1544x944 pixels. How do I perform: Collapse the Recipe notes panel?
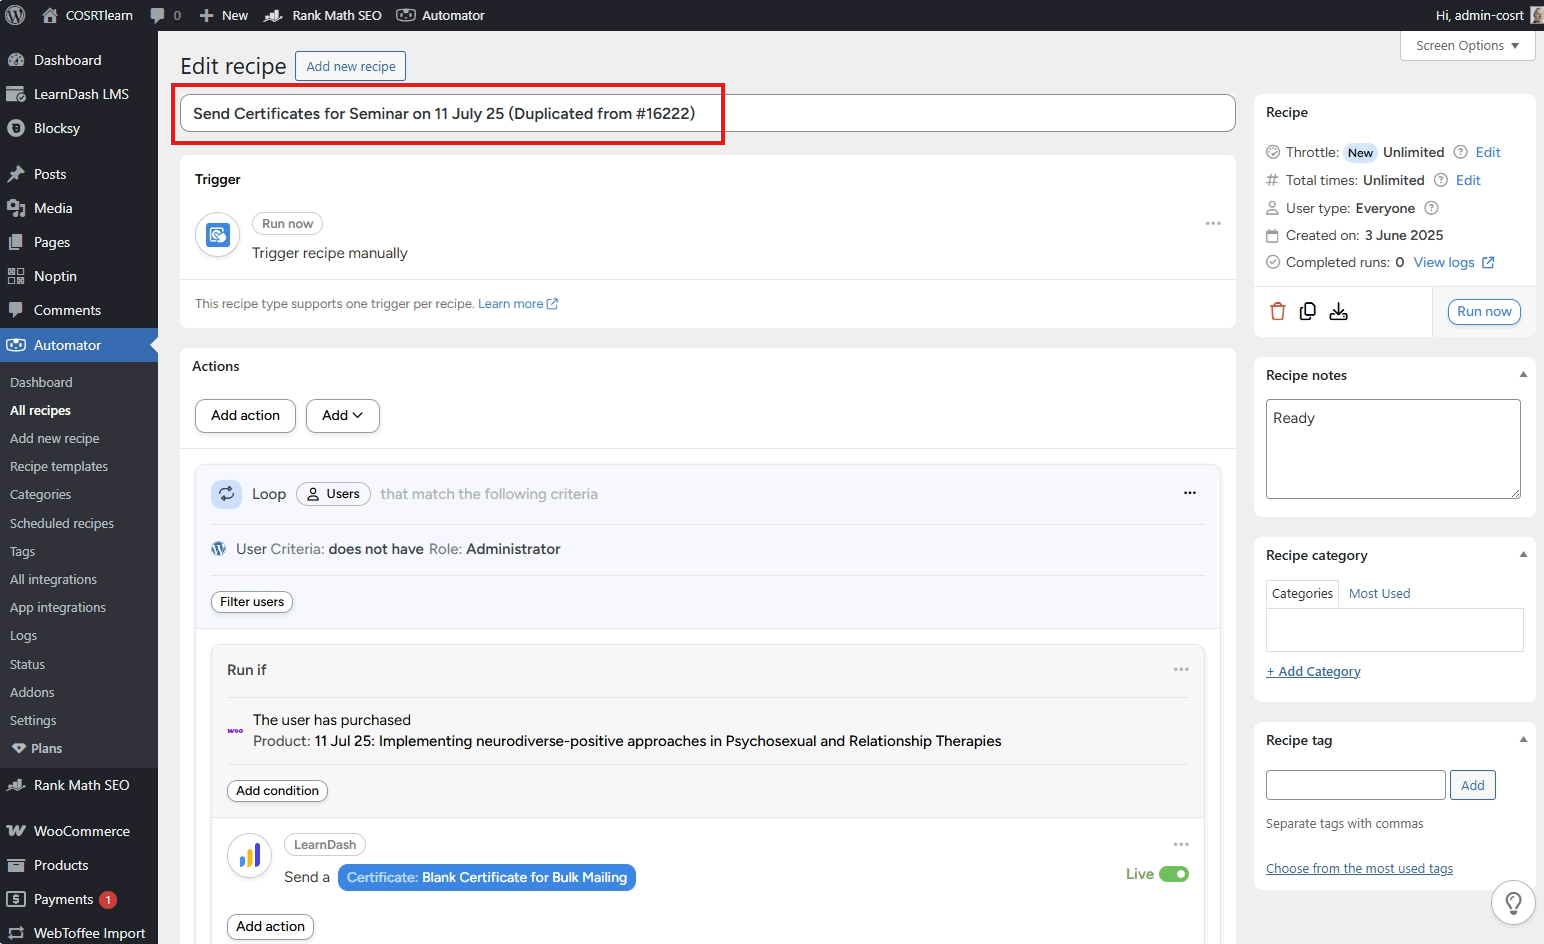1523,375
